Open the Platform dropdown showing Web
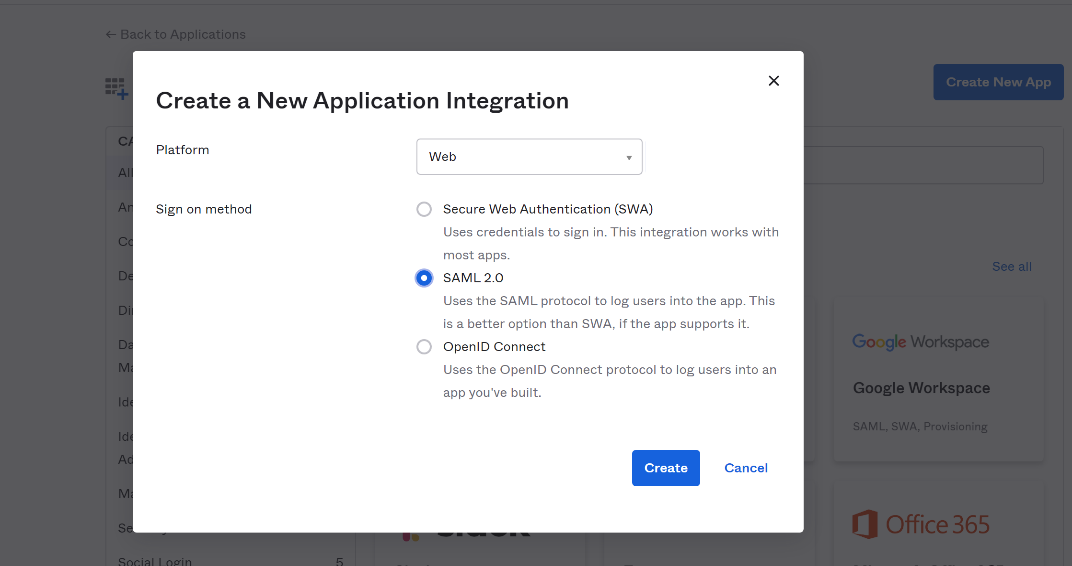Viewport: 1072px width, 566px height. pyautogui.click(x=528, y=157)
